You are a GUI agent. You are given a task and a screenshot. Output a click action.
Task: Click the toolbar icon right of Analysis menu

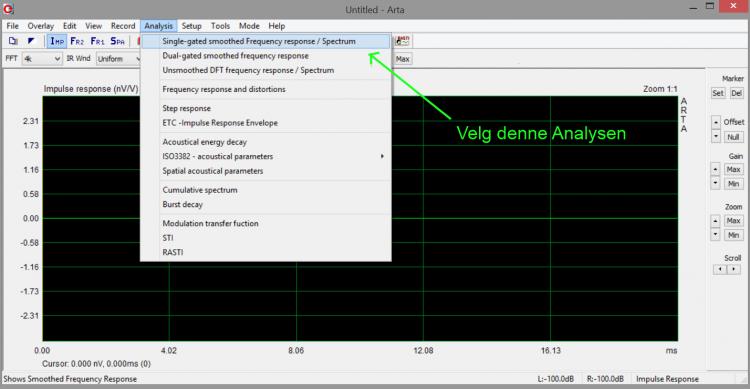403,41
